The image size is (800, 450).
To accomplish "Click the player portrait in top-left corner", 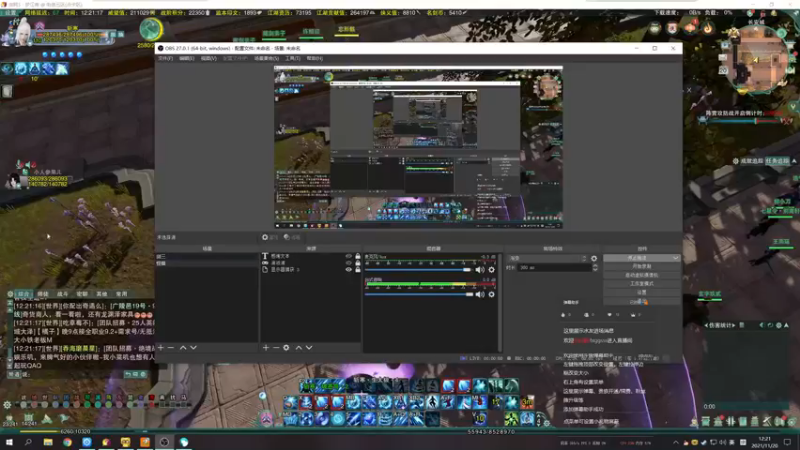I will click(x=21, y=32).
